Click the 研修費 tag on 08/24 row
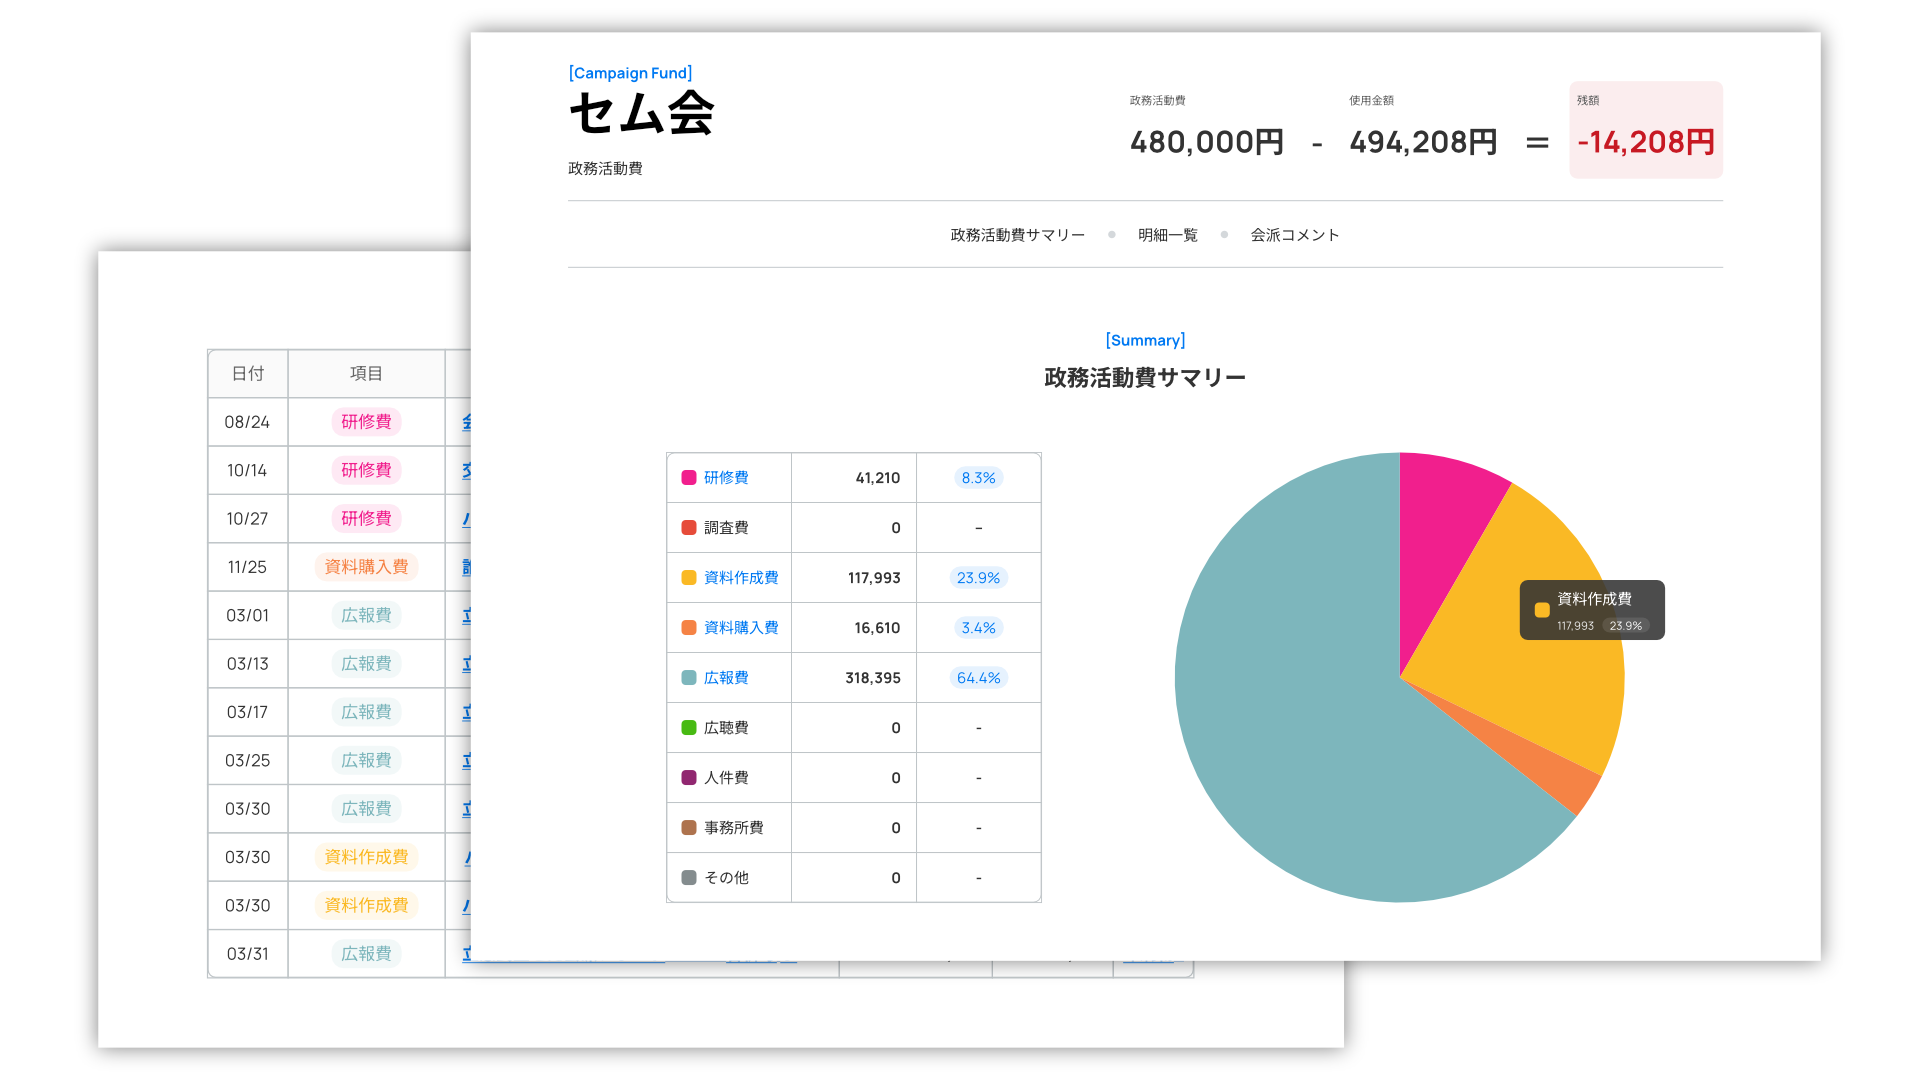Viewport: 1920px width, 1080px height. click(x=366, y=422)
